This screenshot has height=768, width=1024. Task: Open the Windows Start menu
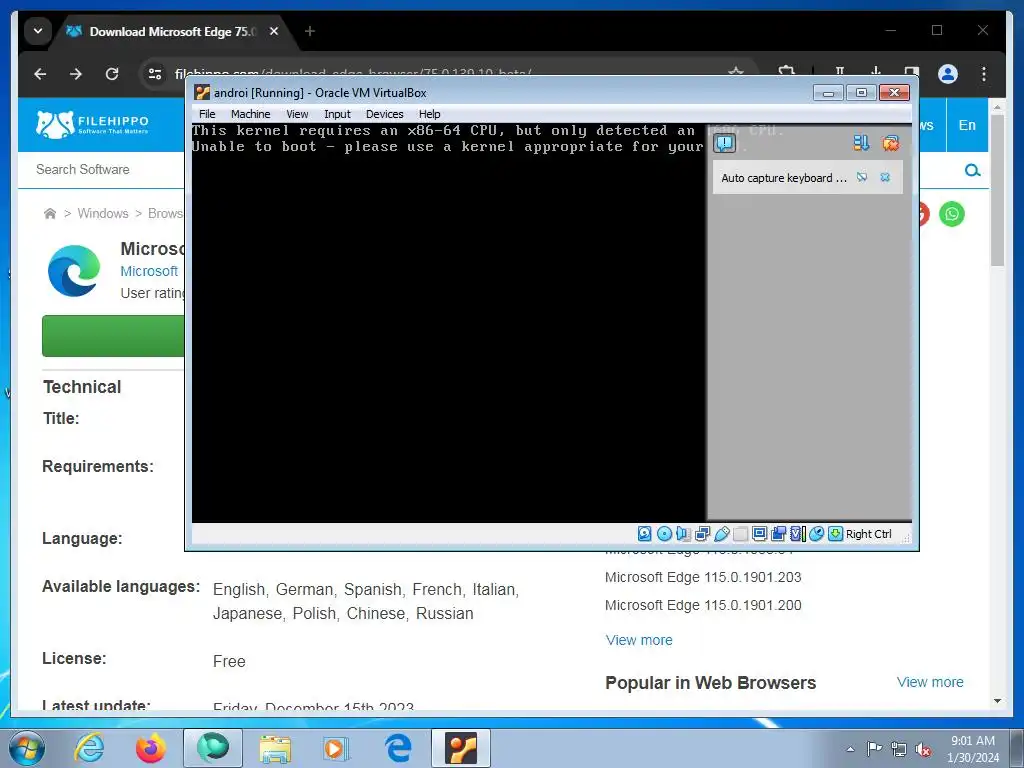click(27, 748)
